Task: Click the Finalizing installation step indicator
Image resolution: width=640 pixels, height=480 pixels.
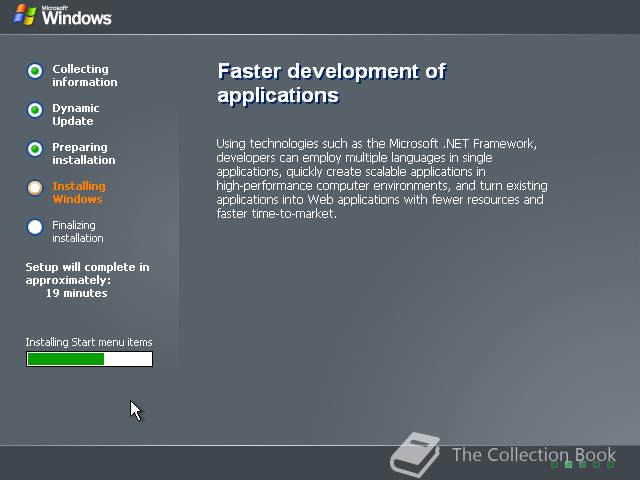Action: pyautogui.click(x=35, y=227)
